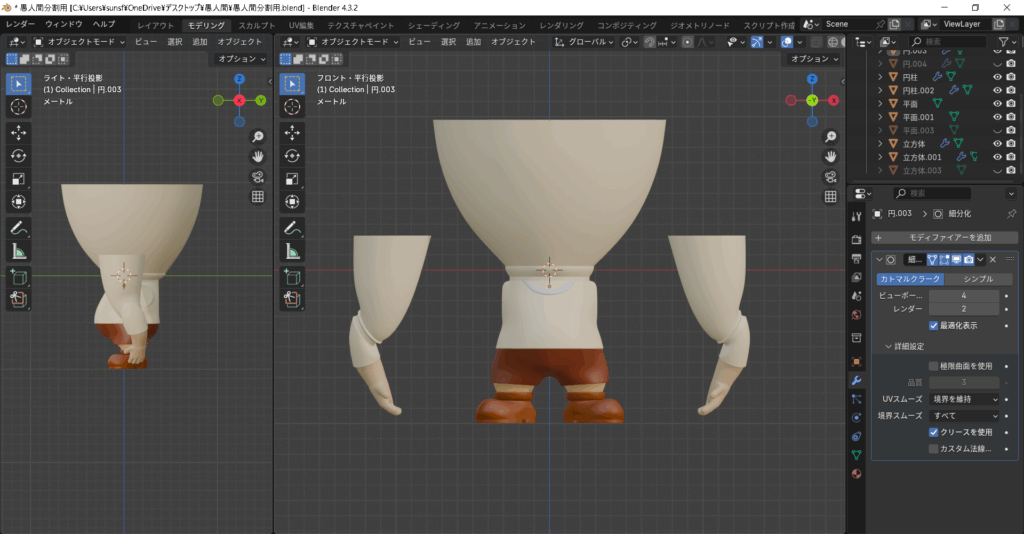Open the ウィンドウ menu
Screen dimensions: 1024x534
pos(64,23)
